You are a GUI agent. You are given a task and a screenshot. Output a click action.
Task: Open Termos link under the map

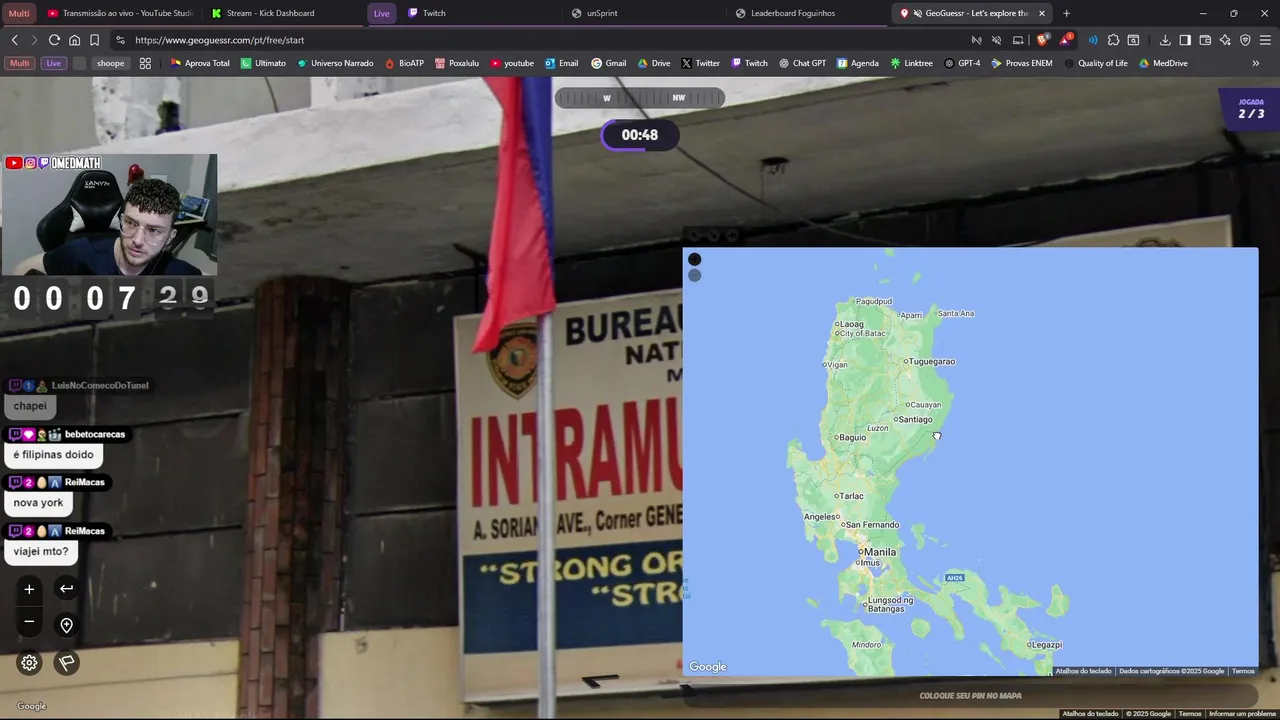click(1243, 671)
